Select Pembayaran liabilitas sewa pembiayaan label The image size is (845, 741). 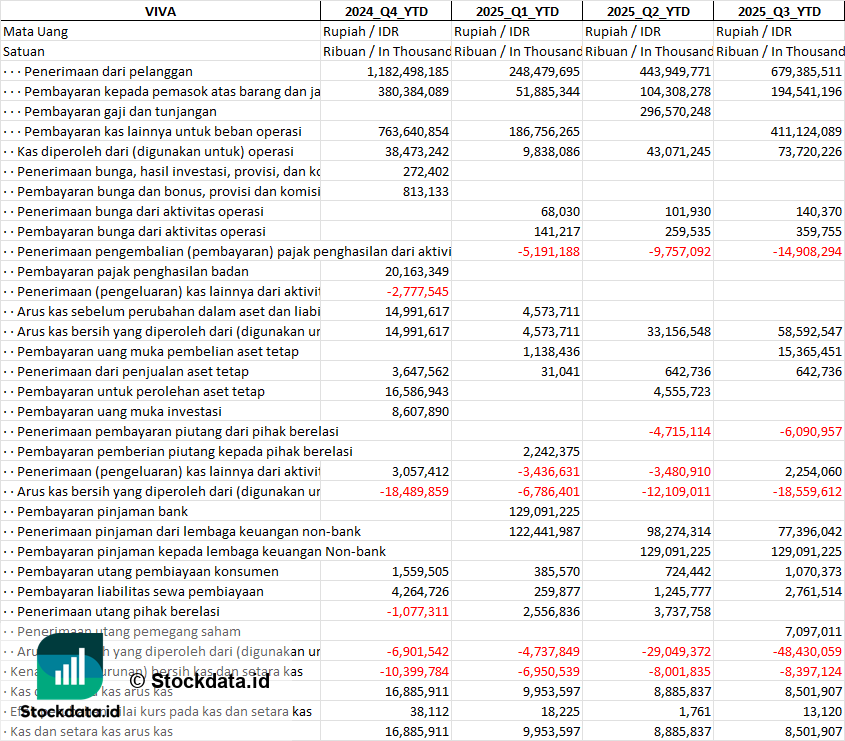coord(140,591)
